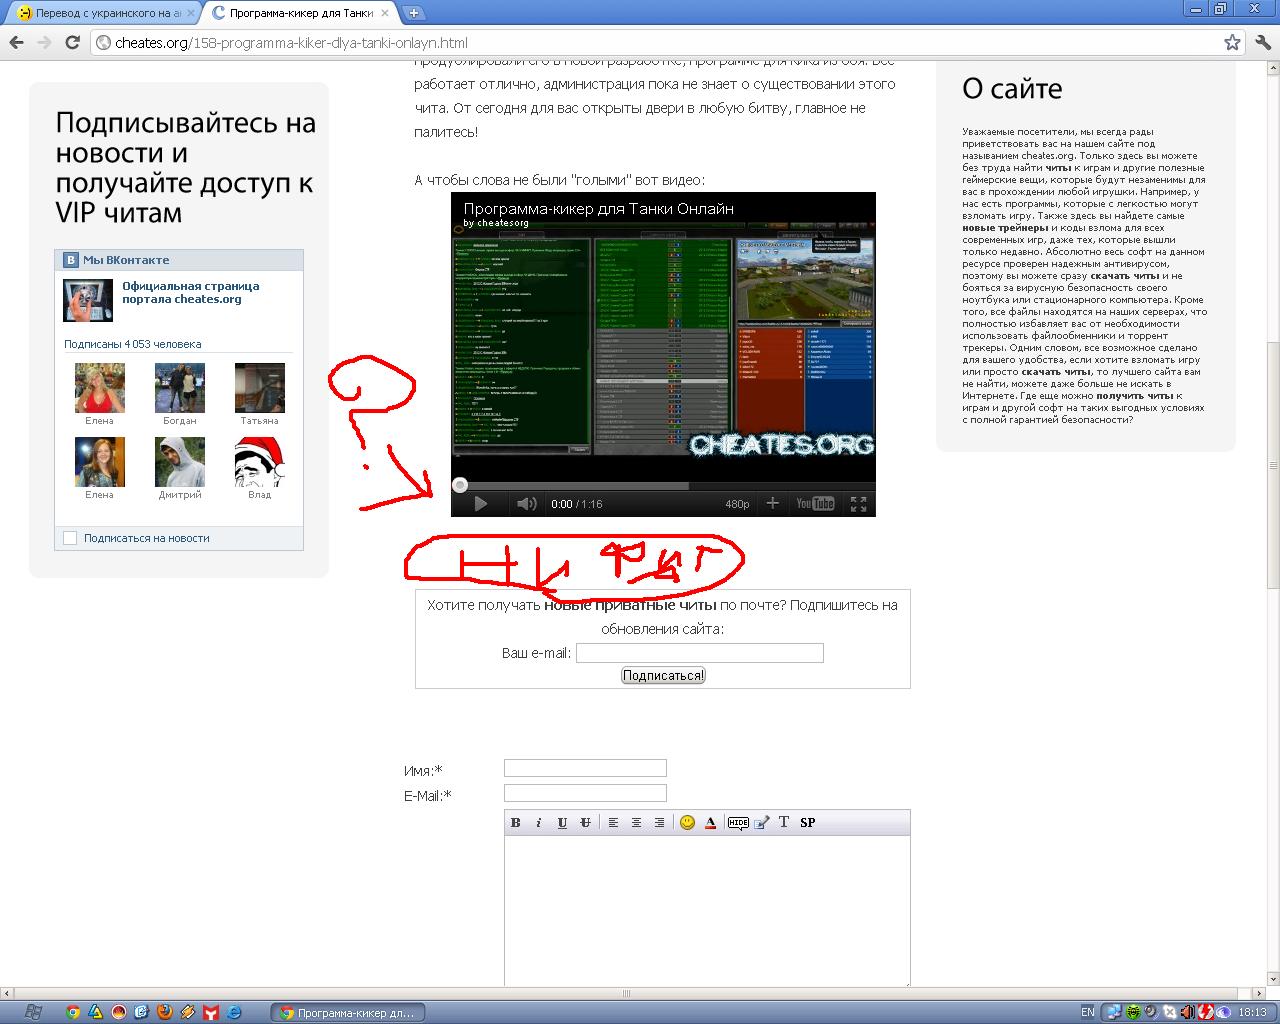Launch Internet Explorer from quick launch

234,1012
